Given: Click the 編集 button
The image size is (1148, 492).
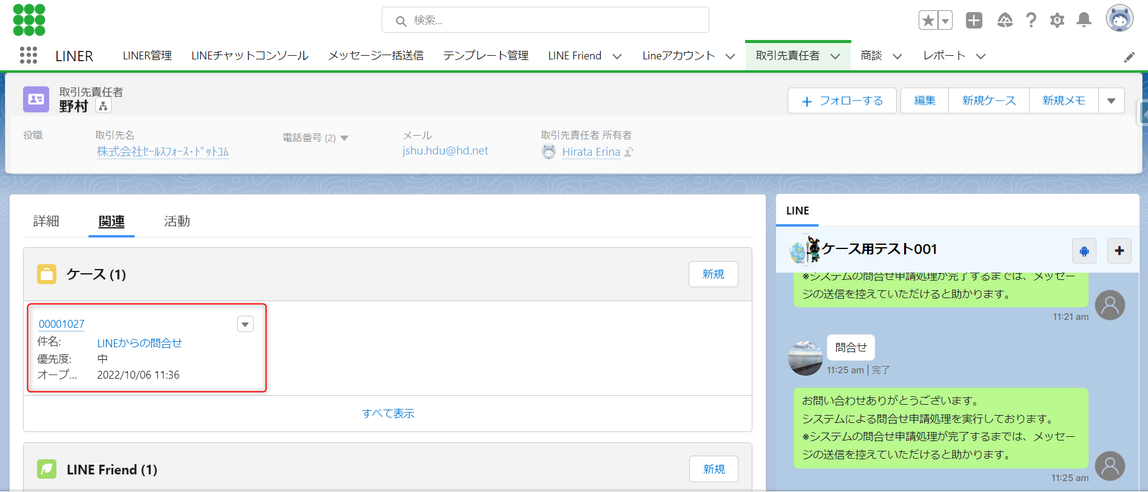Looking at the screenshot, I should click(925, 101).
